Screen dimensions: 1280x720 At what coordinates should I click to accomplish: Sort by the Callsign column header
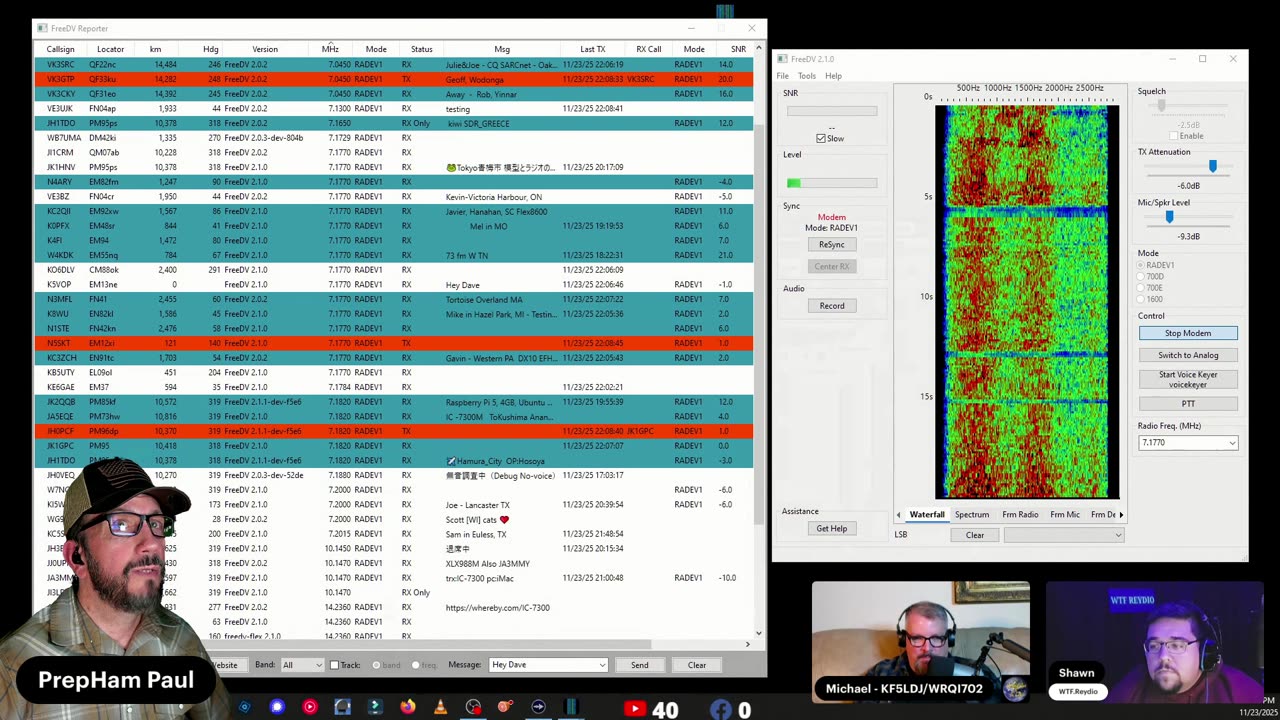[60, 49]
